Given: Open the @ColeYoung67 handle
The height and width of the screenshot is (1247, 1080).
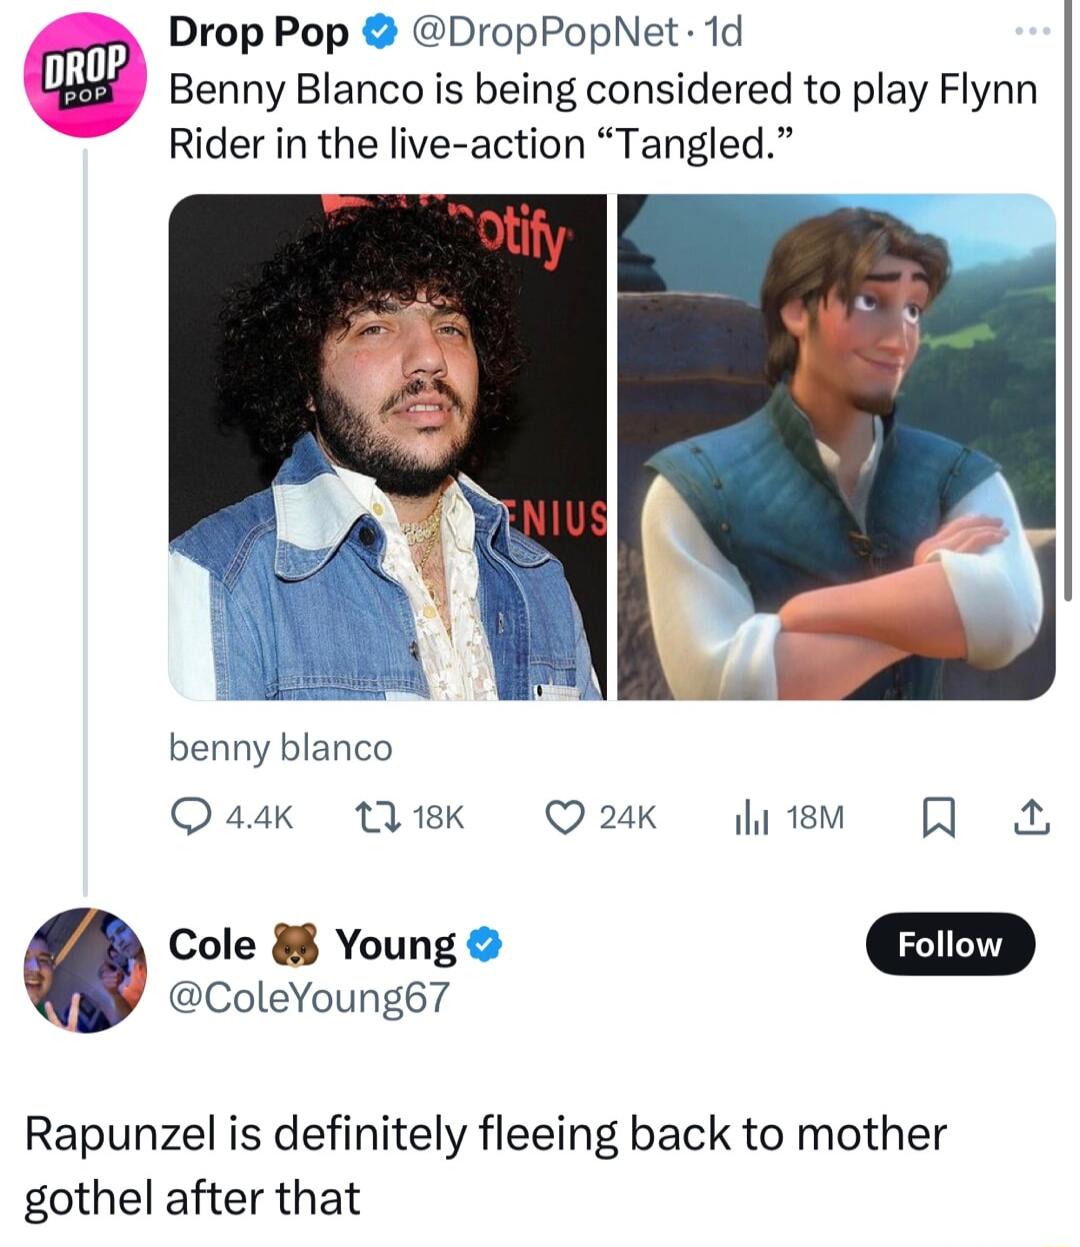Looking at the screenshot, I should (x=309, y=997).
